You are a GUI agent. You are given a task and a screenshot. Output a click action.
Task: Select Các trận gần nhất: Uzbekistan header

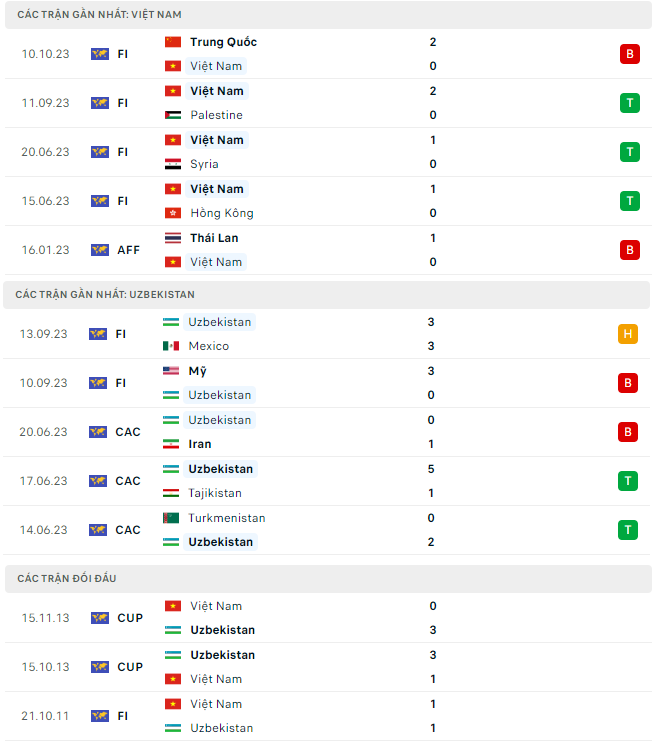106,295
